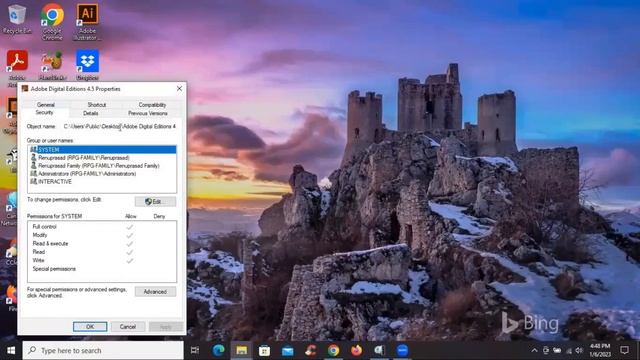Launch Firefox from the taskbar
The width and height of the screenshot is (640, 360).
(x=356, y=351)
